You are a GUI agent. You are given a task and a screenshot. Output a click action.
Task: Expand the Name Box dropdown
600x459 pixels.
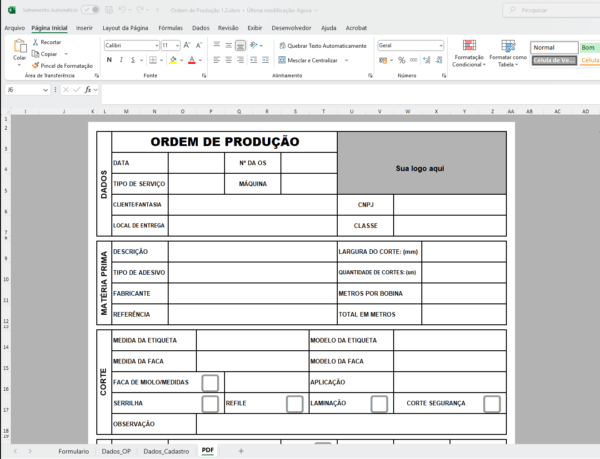[46, 90]
